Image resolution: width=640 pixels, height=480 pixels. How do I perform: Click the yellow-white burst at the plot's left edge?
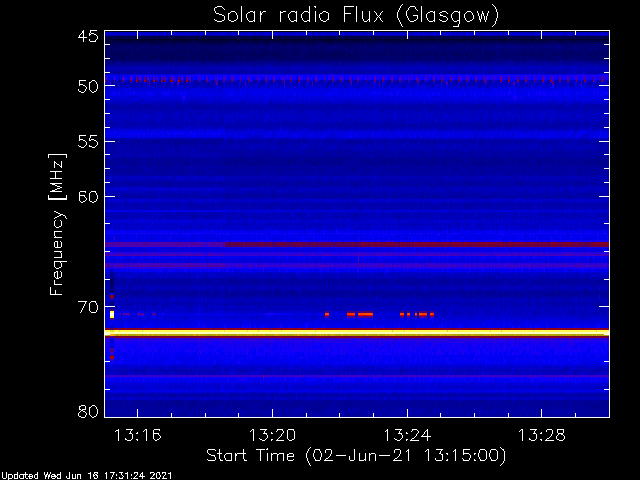[x=112, y=315]
